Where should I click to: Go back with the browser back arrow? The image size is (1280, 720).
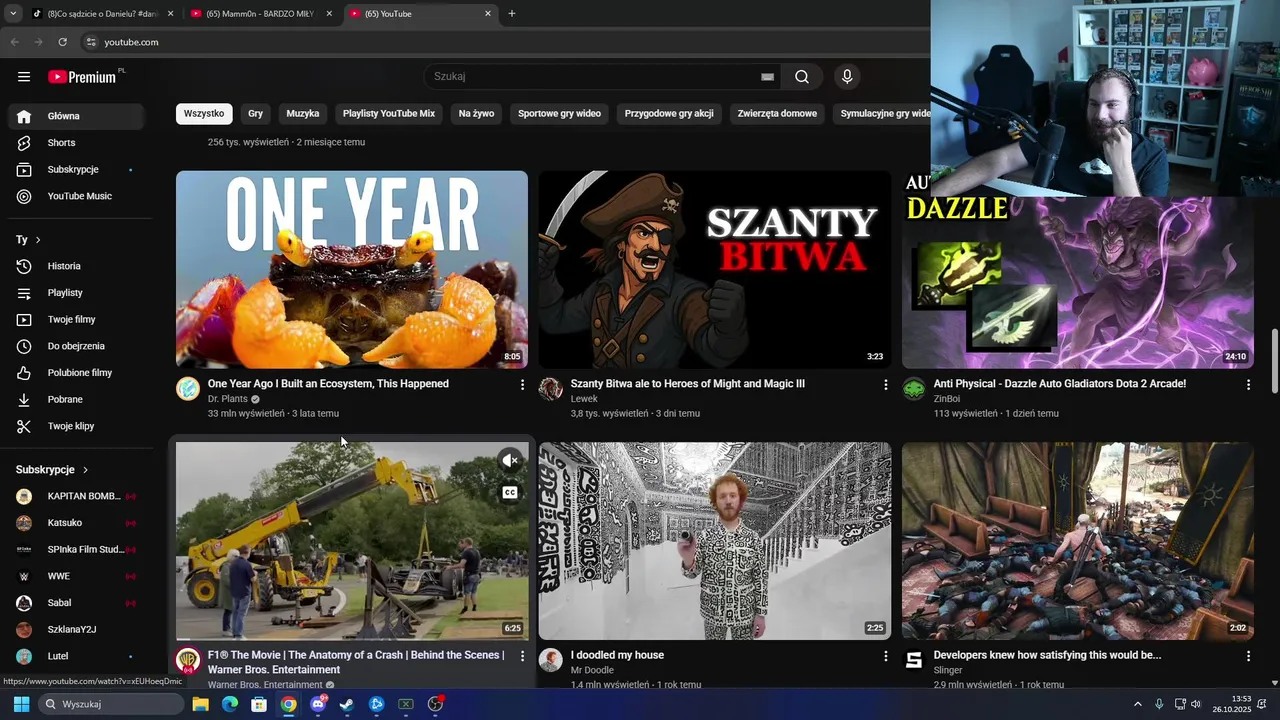coord(14,42)
